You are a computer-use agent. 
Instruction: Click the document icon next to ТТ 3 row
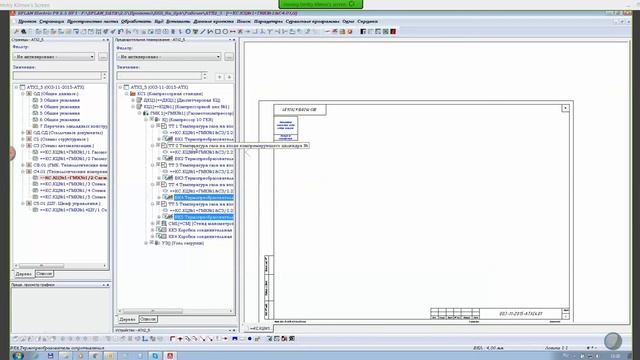(164, 165)
